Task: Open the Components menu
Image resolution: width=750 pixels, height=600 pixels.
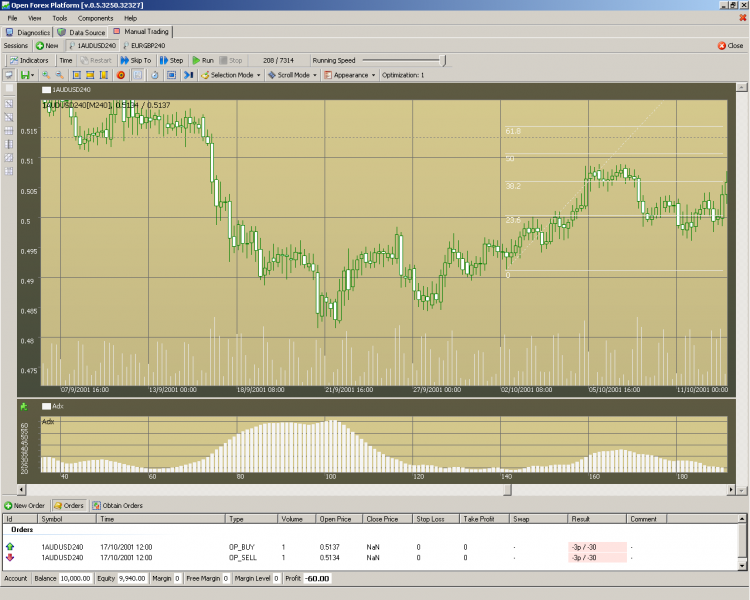Action: click(x=95, y=18)
